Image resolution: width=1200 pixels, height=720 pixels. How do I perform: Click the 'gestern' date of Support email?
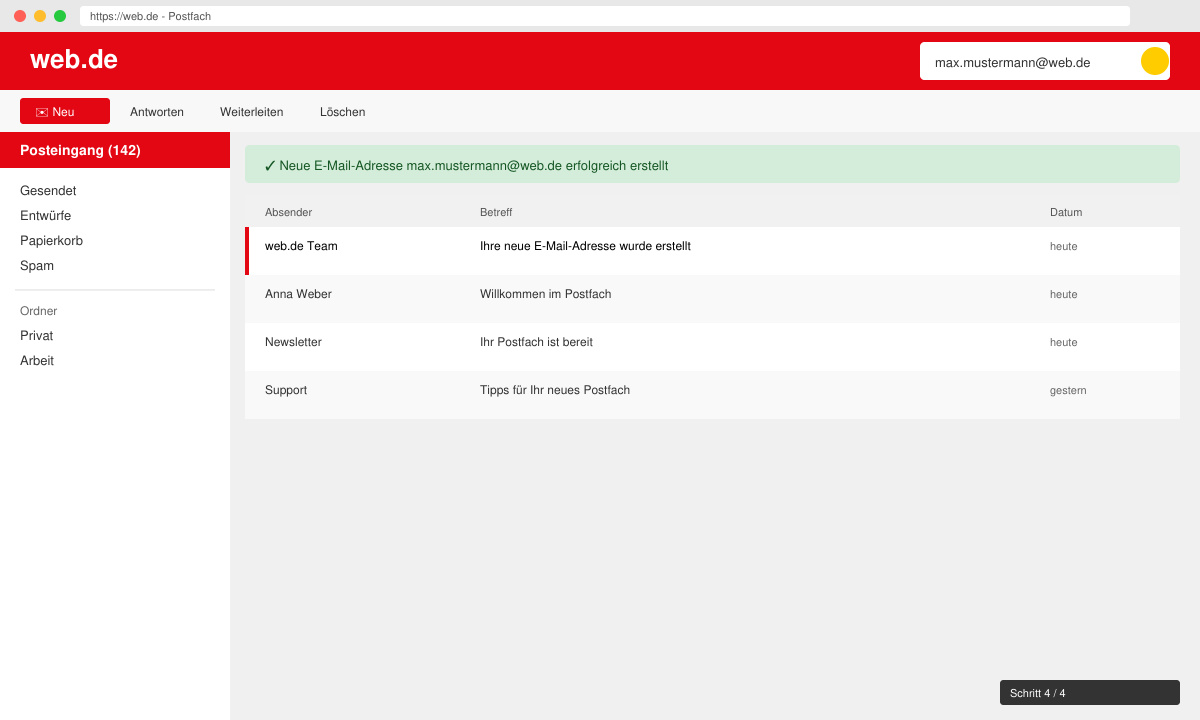pos(1068,390)
